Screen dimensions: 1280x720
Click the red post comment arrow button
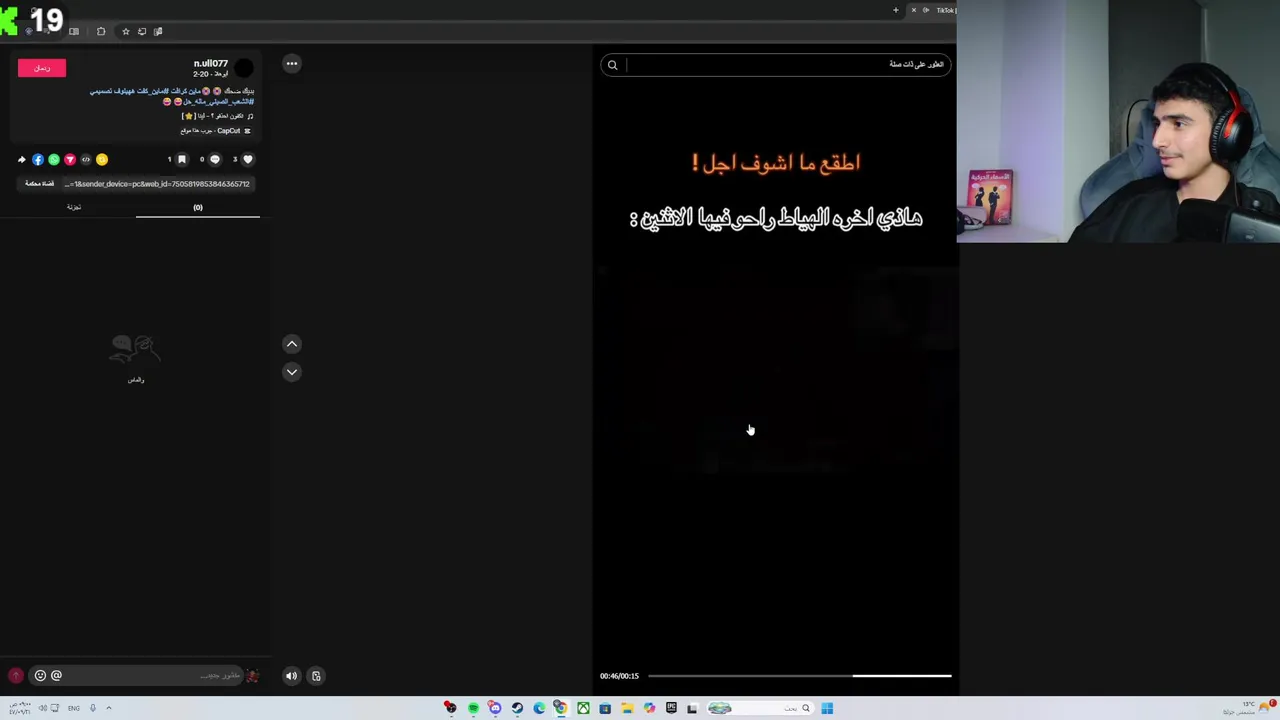pos(15,676)
